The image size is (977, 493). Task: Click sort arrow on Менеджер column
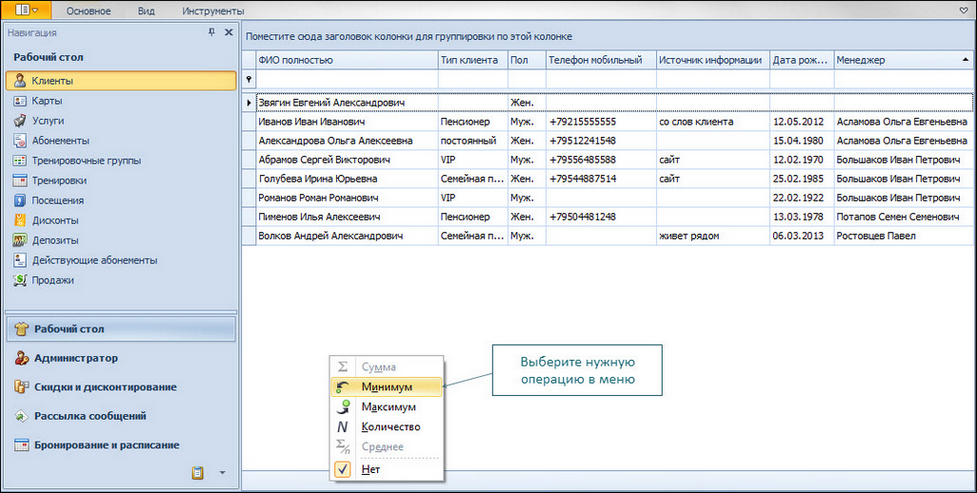tap(965, 60)
